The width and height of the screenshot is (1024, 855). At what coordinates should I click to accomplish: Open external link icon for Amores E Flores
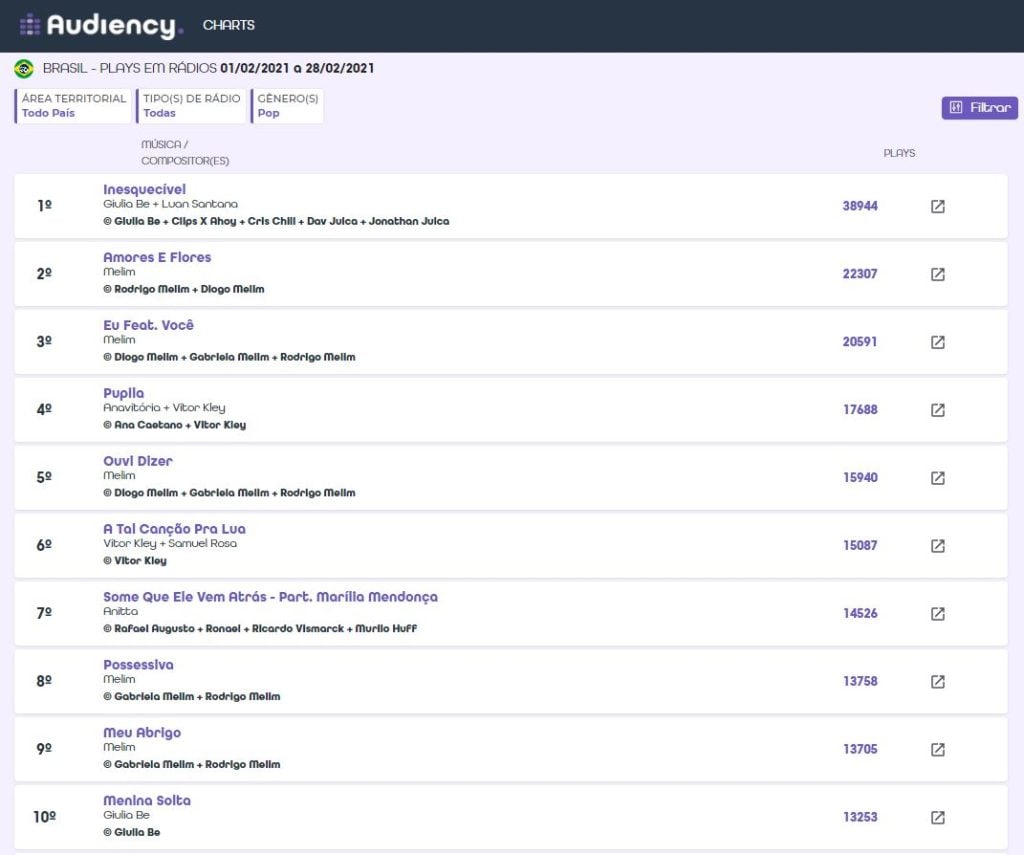tap(937, 274)
